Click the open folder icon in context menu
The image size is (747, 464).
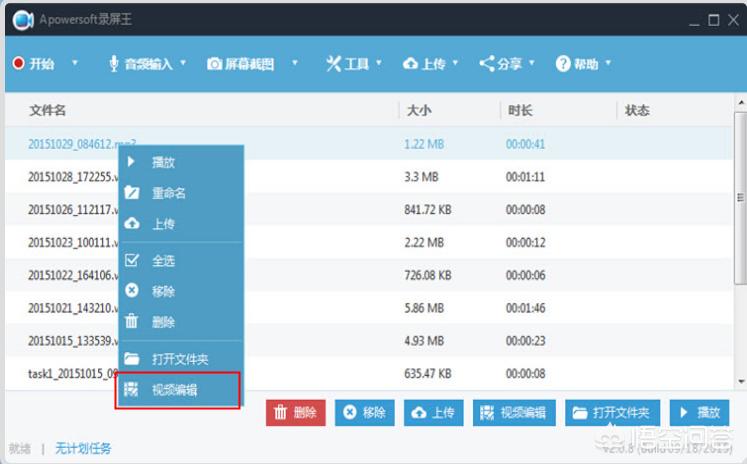[132, 358]
